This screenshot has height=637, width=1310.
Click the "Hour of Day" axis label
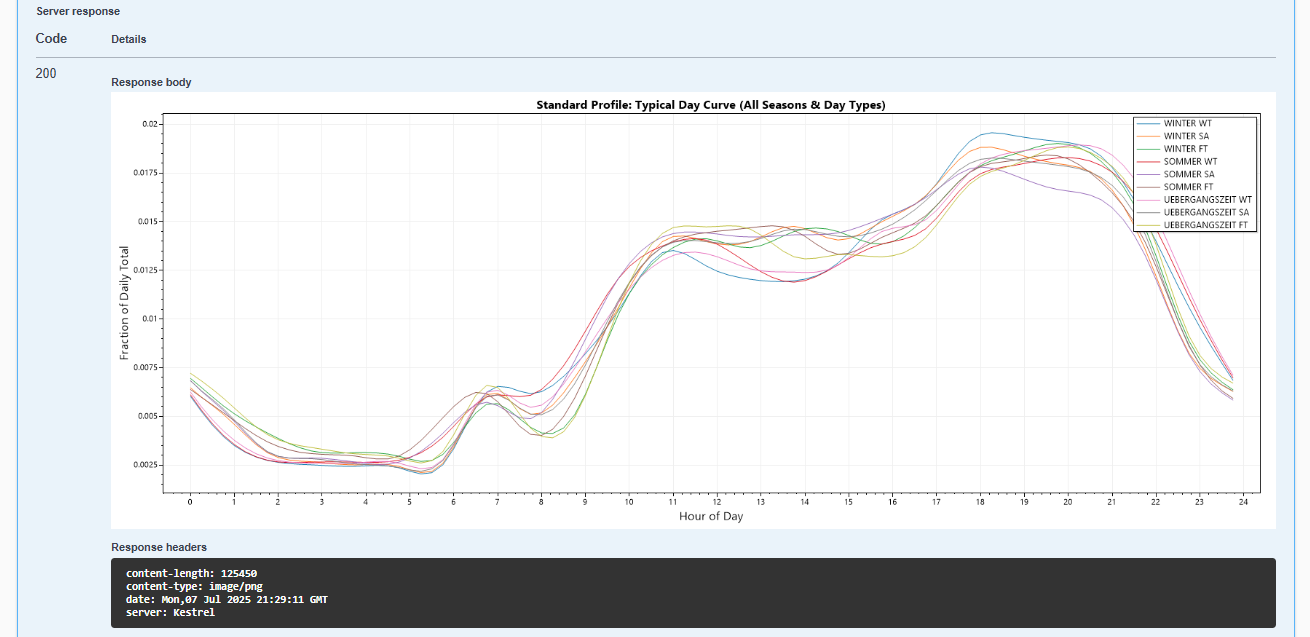pos(711,516)
